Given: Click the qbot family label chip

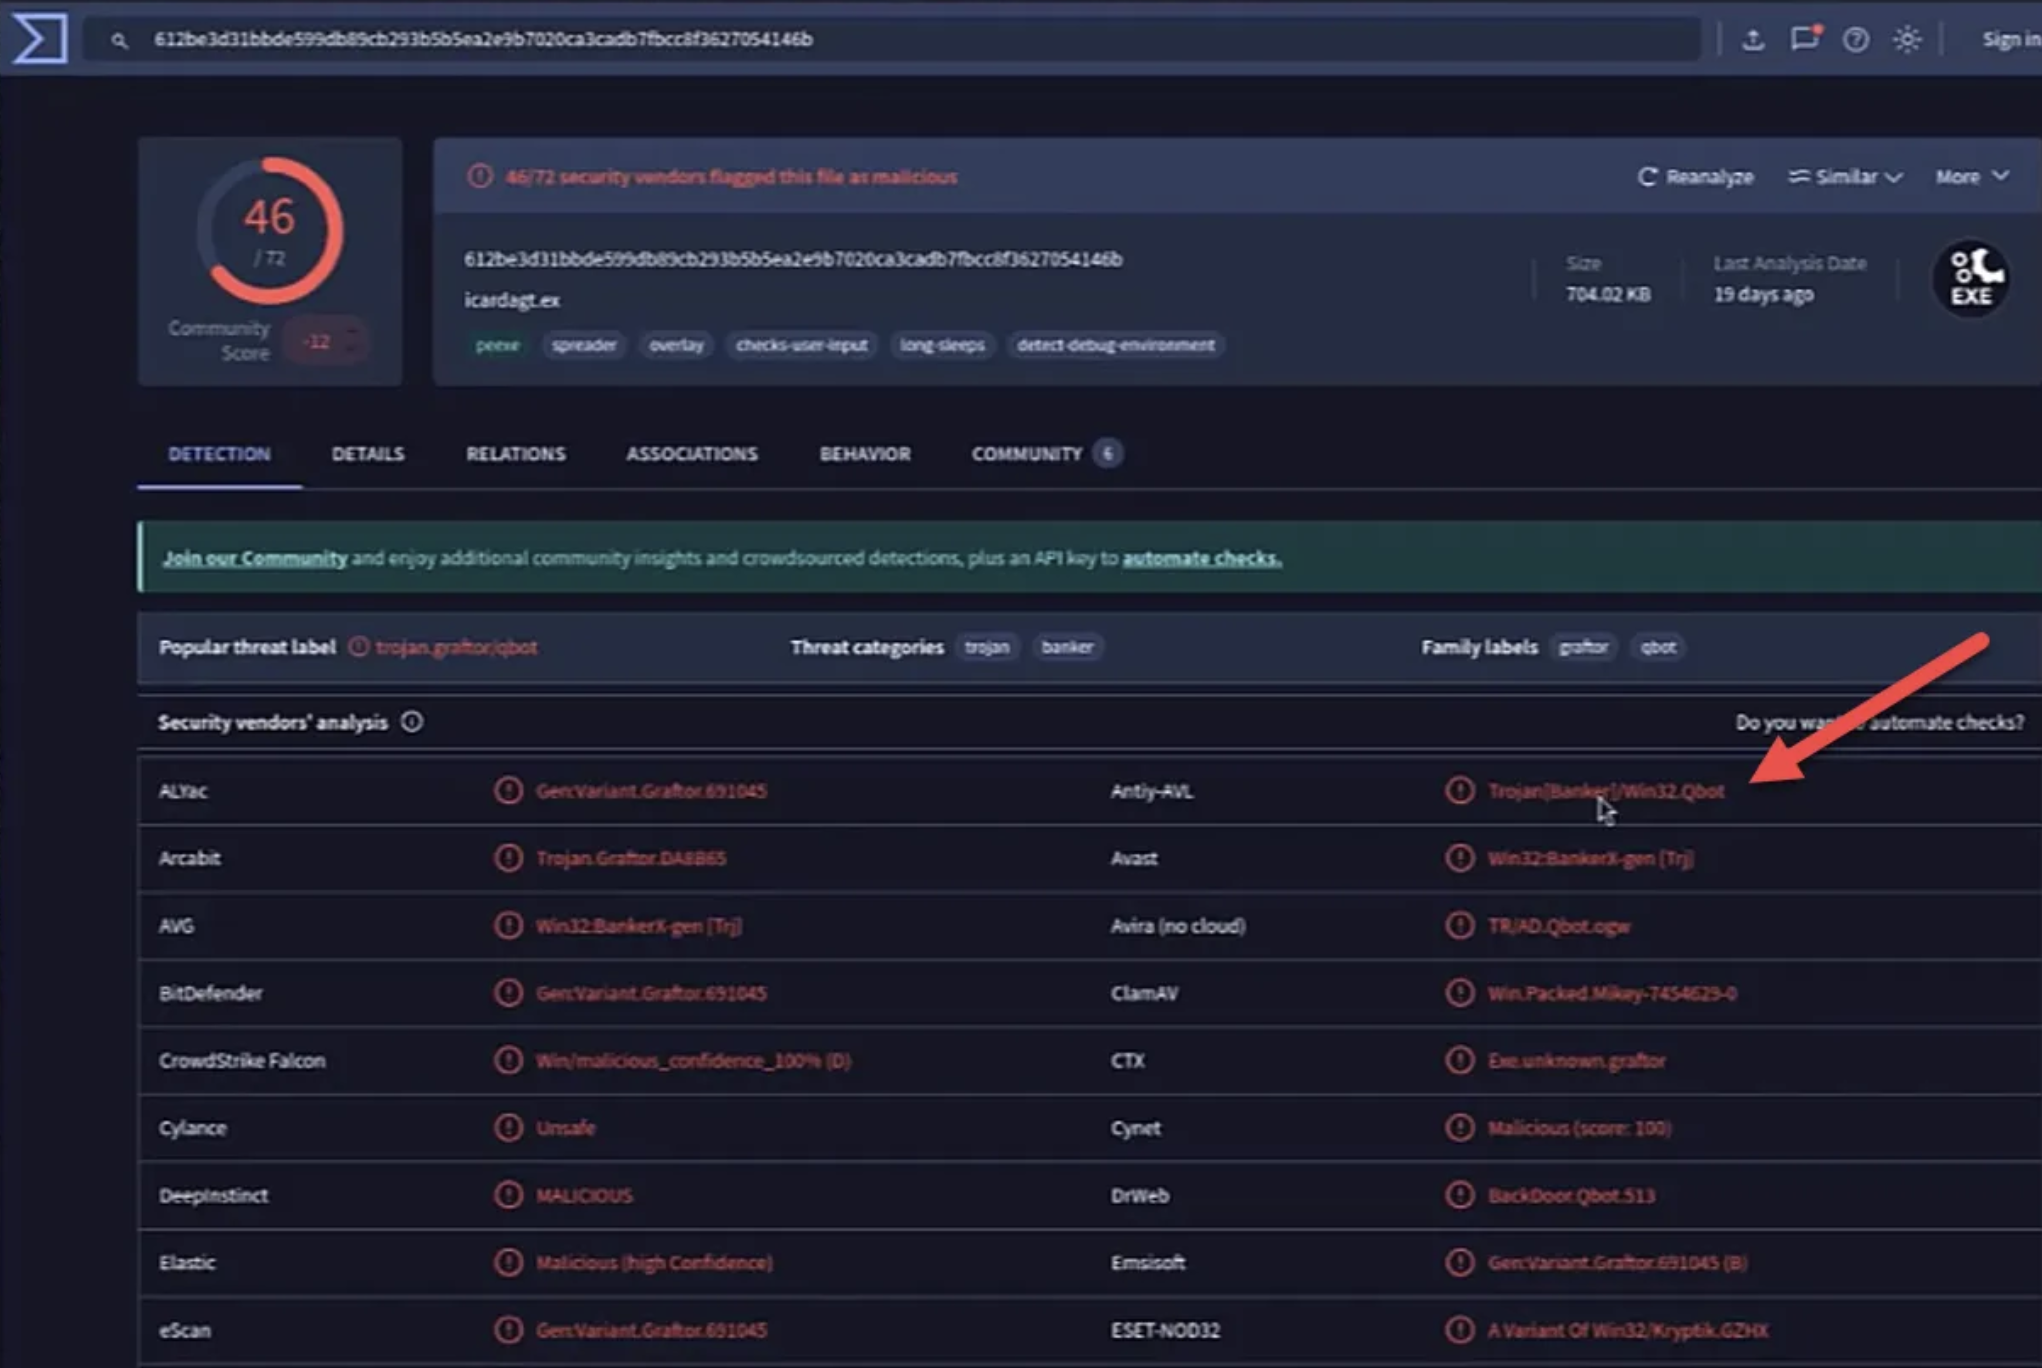Looking at the screenshot, I should pyautogui.click(x=1658, y=647).
